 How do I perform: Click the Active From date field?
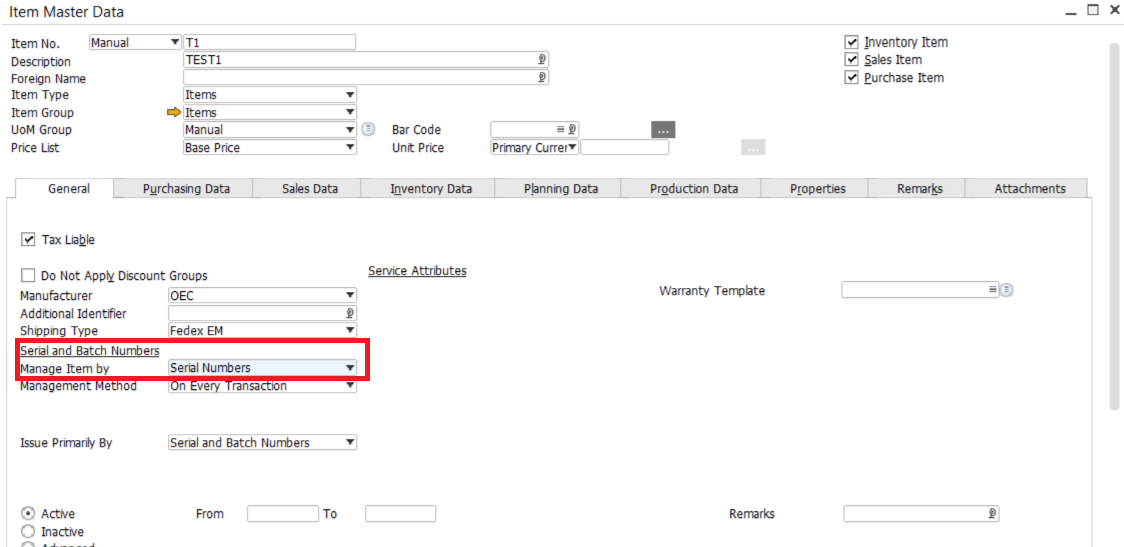click(x=282, y=514)
